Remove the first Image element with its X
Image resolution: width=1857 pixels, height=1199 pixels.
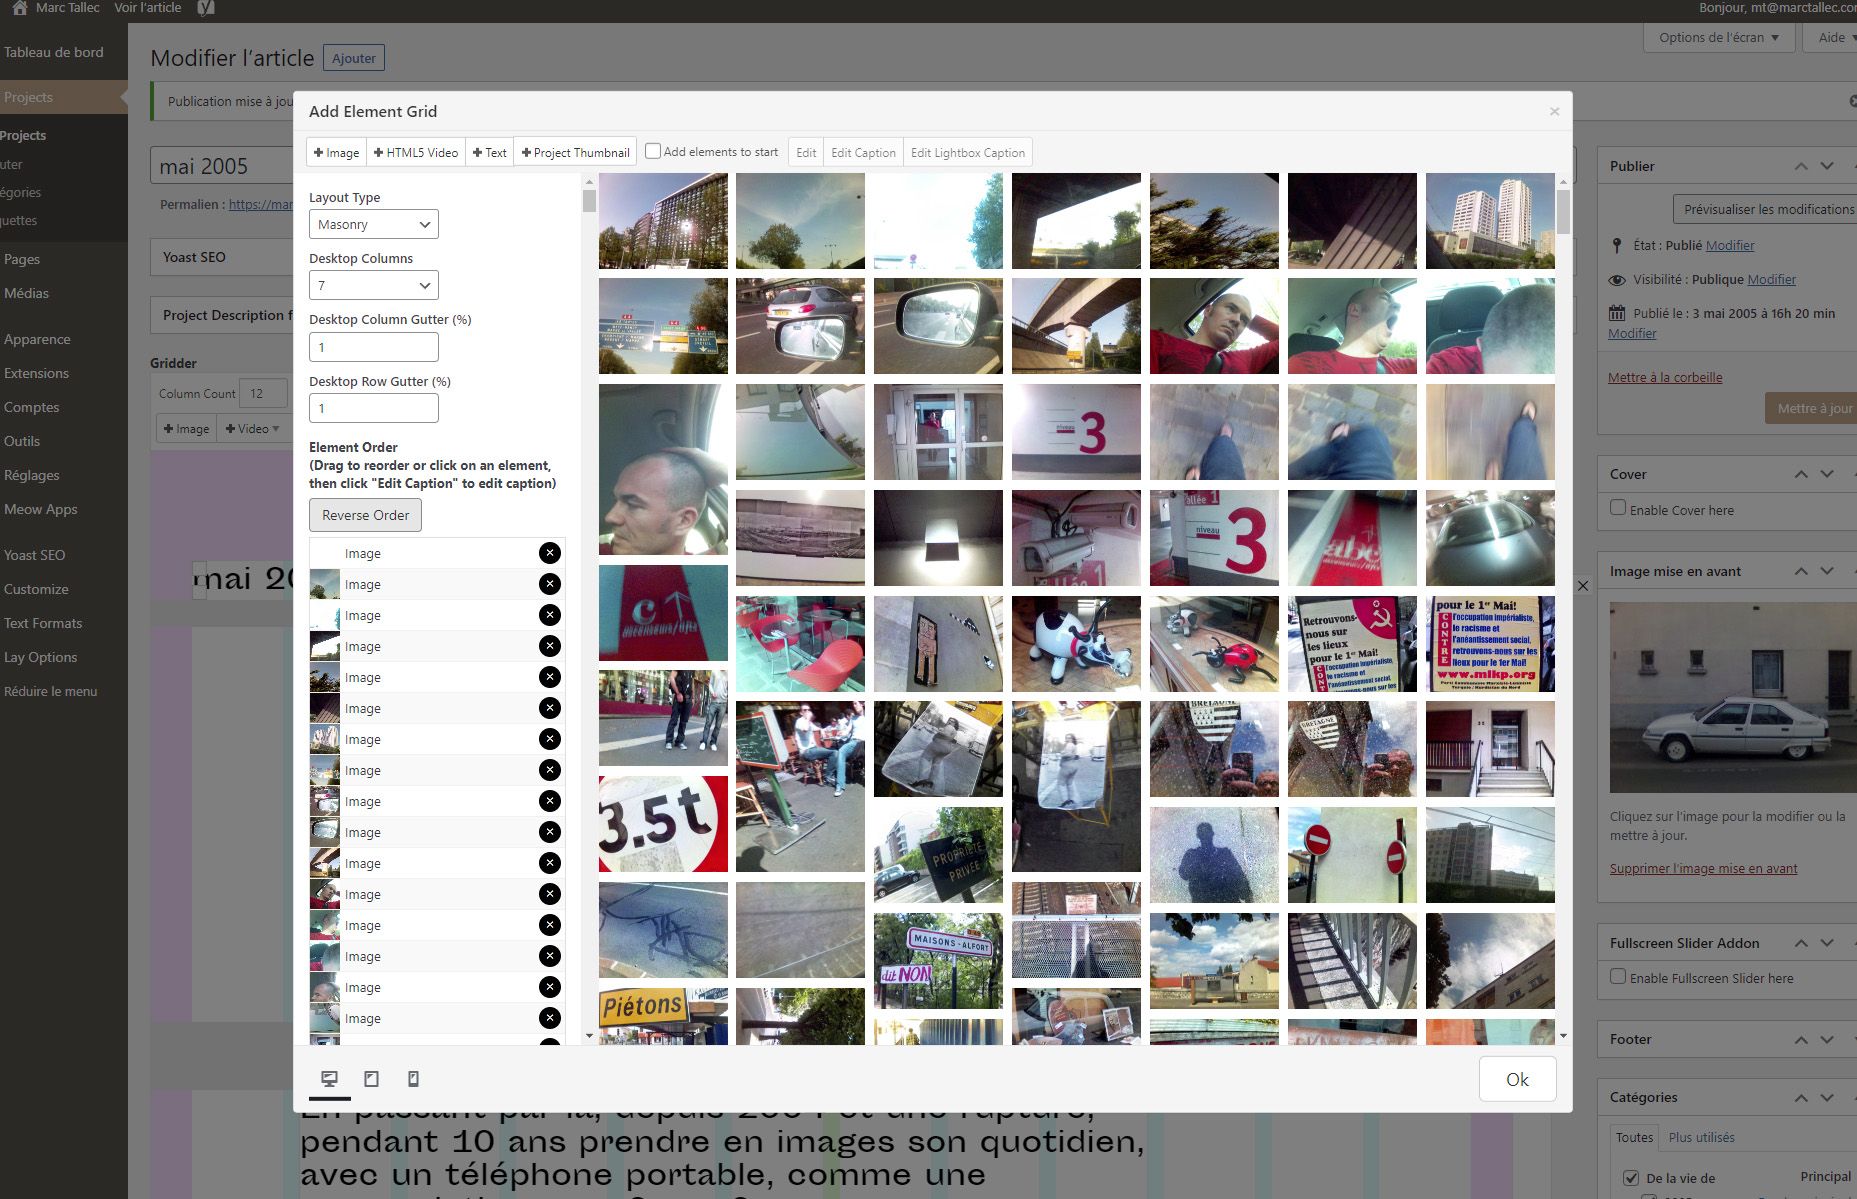(549, 552)
